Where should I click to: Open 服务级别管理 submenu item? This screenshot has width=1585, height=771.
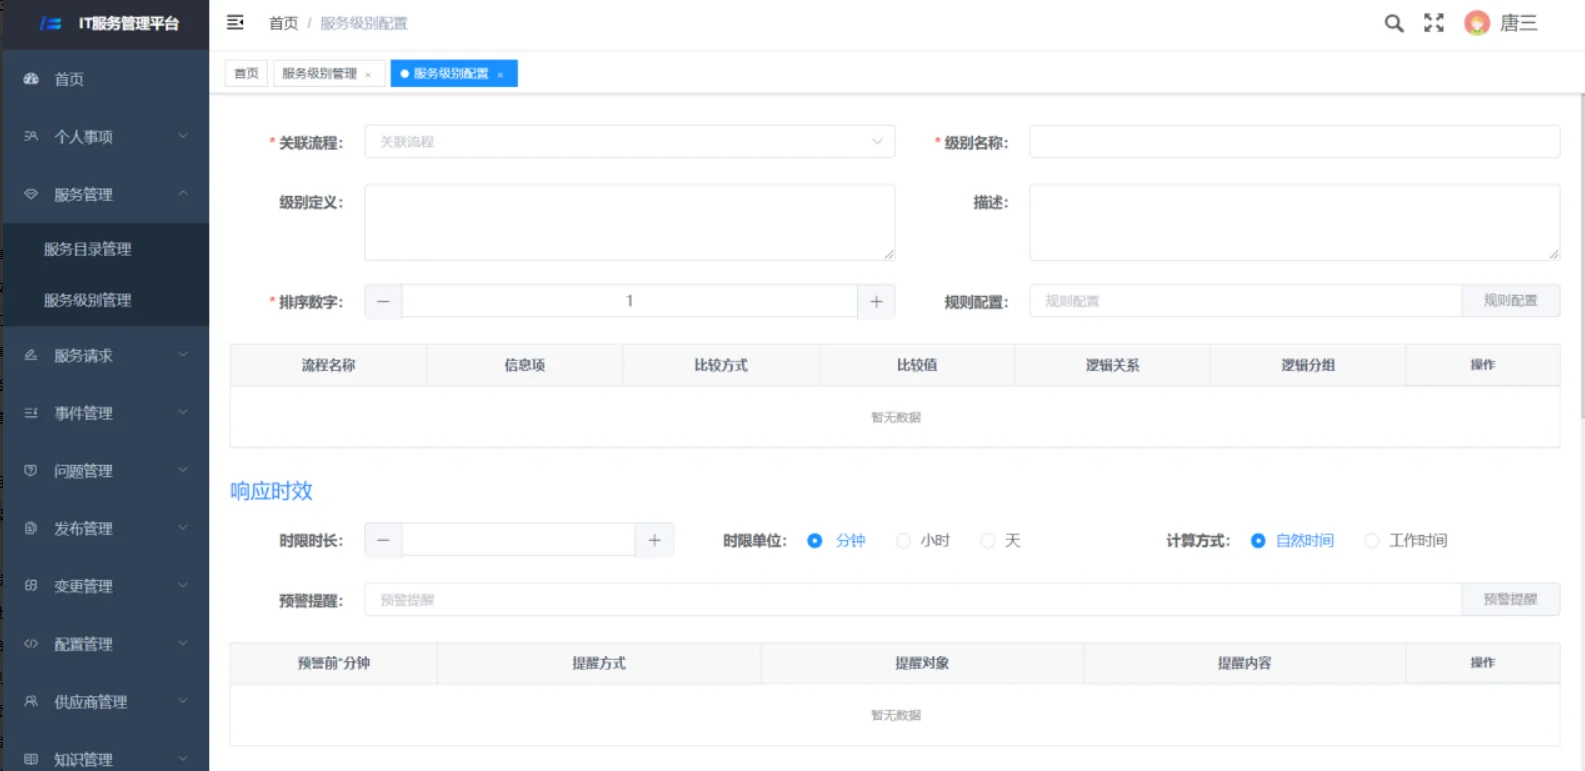coord(105,300)
